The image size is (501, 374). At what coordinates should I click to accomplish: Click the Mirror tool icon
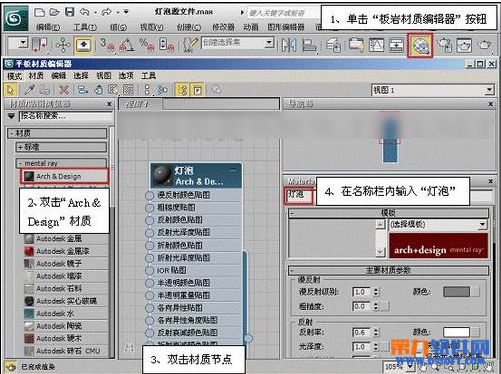289,45
